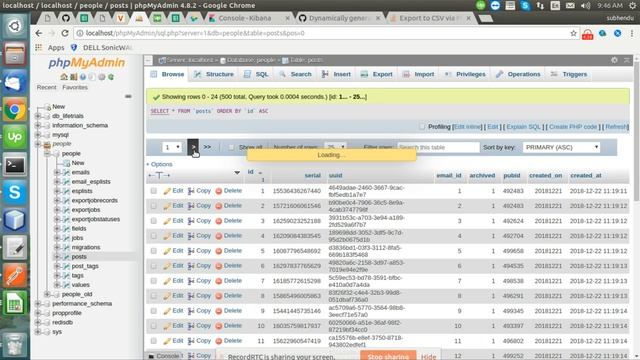Click Copy icon for row 3
The image size is (640, 360).
click(191, 221)
